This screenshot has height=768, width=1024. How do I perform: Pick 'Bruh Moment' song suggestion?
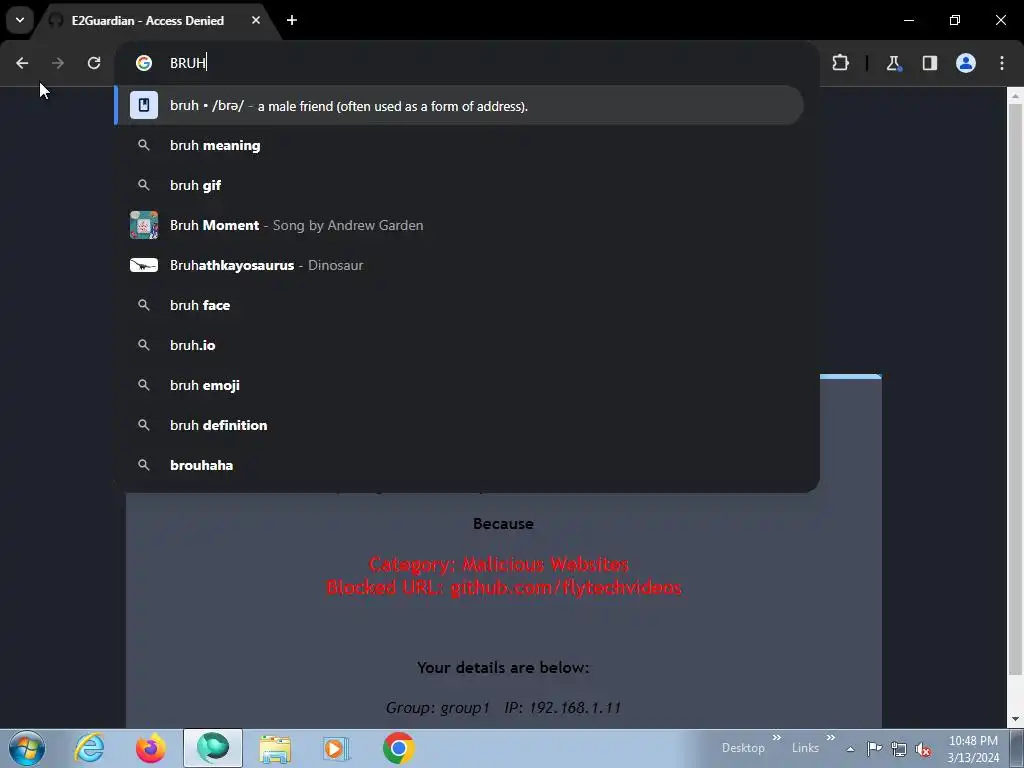pyautogui.click(x=459, y=225)
